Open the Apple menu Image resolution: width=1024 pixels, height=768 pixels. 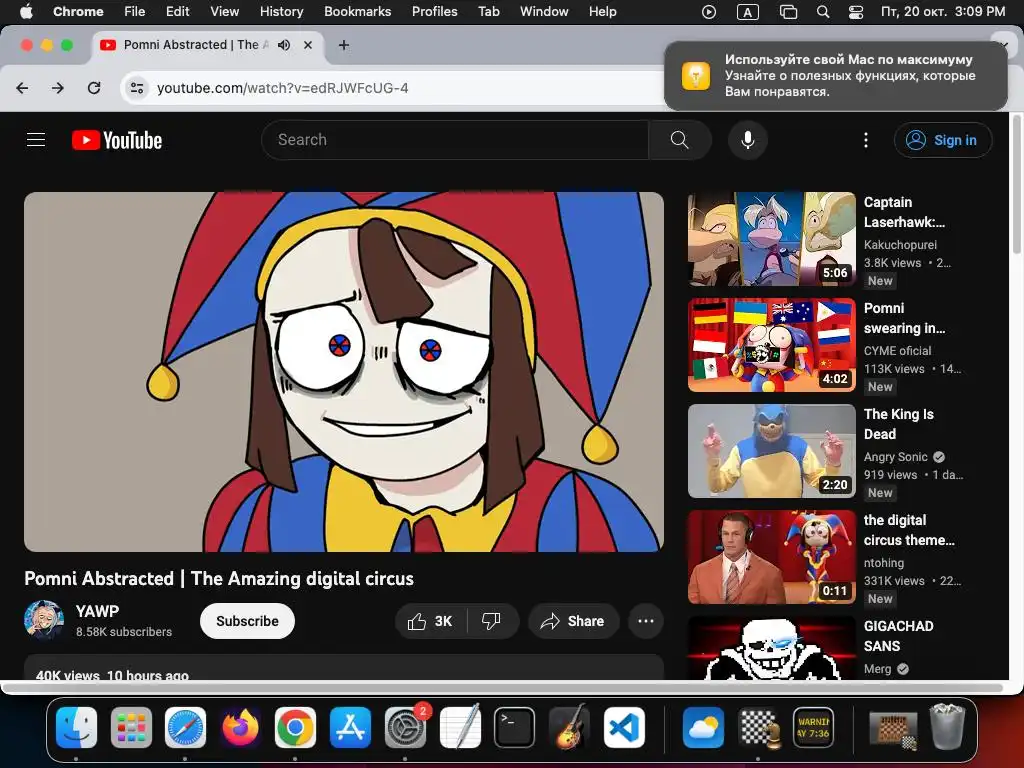(26, 11)
